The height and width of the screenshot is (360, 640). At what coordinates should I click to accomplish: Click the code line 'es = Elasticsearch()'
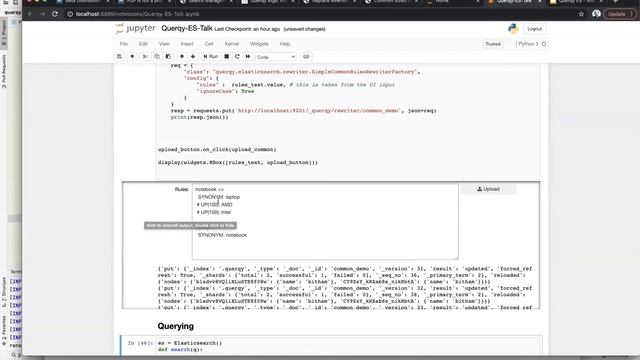(x=190, y=343)
